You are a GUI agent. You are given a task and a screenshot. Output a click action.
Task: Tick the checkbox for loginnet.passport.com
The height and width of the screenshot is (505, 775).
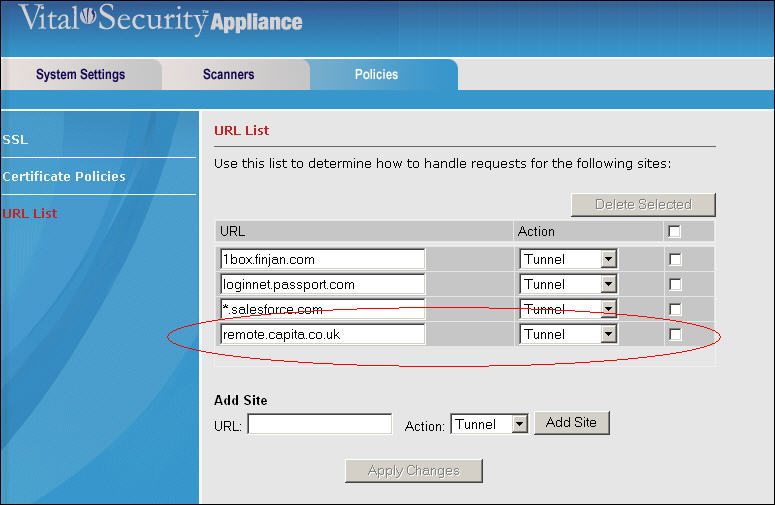(675, 284)
